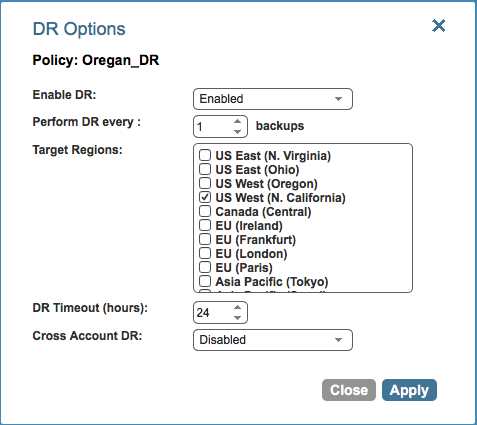Check the US East (Ohio) region
Screen dimensions: 477x425
[x=205, y=169]
